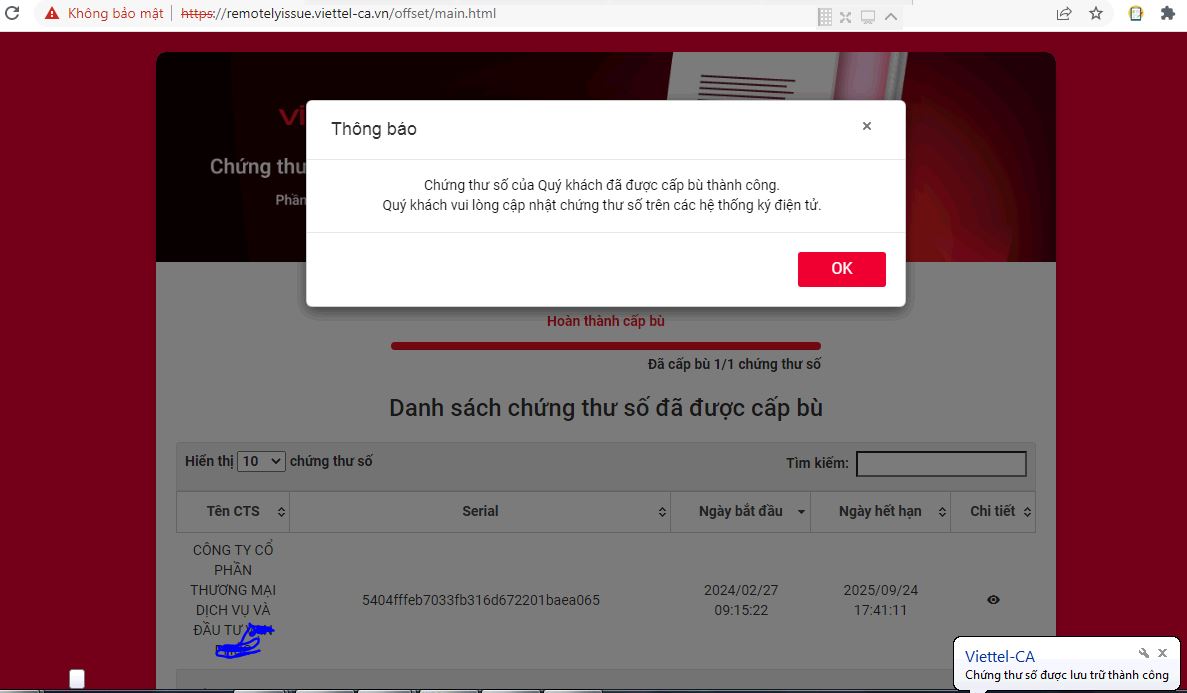This screenshot has width=1187, height=693.
Task: Click the fullscreen arrows icon in top overlay
Action: pyautogui.click(x=846, y=16)
